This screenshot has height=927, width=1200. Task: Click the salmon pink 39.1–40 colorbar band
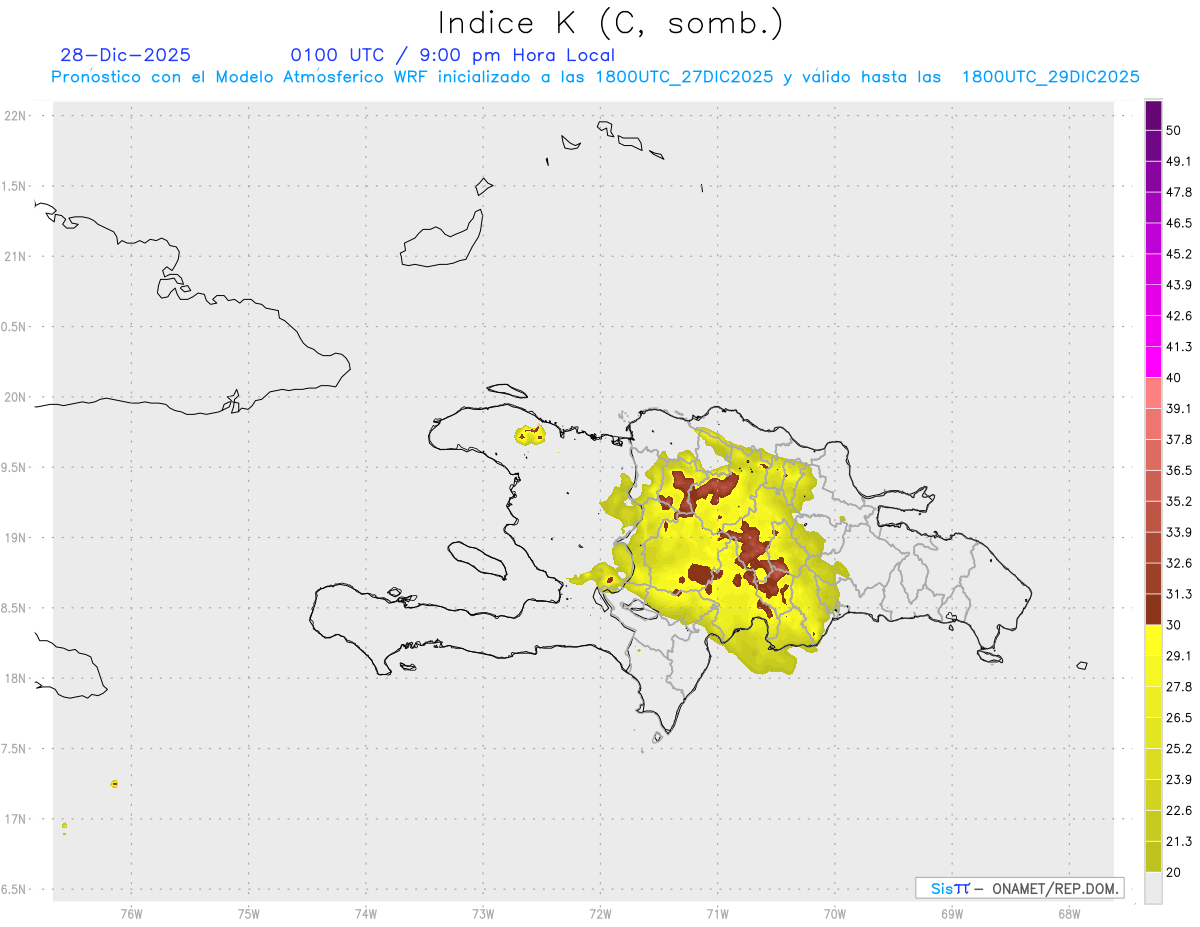(x=1153, y=392)
